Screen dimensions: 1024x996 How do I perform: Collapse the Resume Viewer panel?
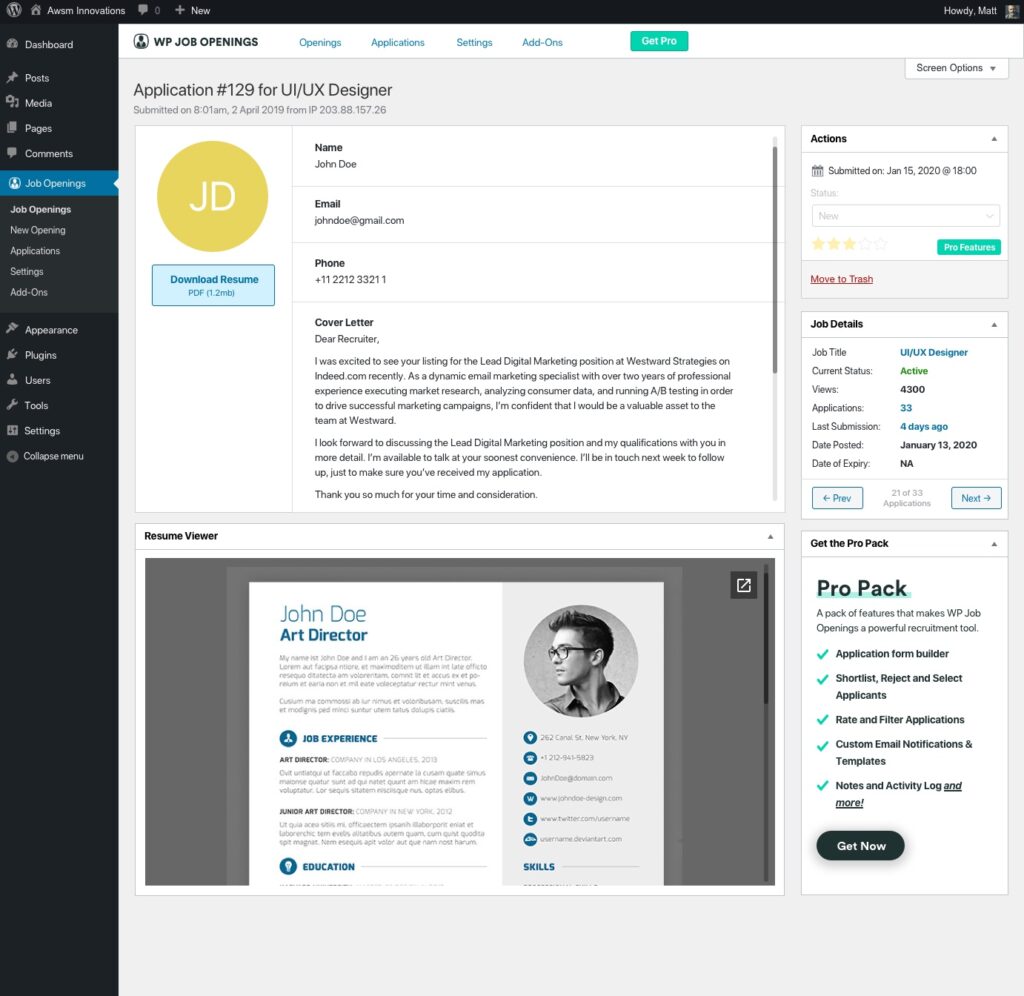pos(771,537)
